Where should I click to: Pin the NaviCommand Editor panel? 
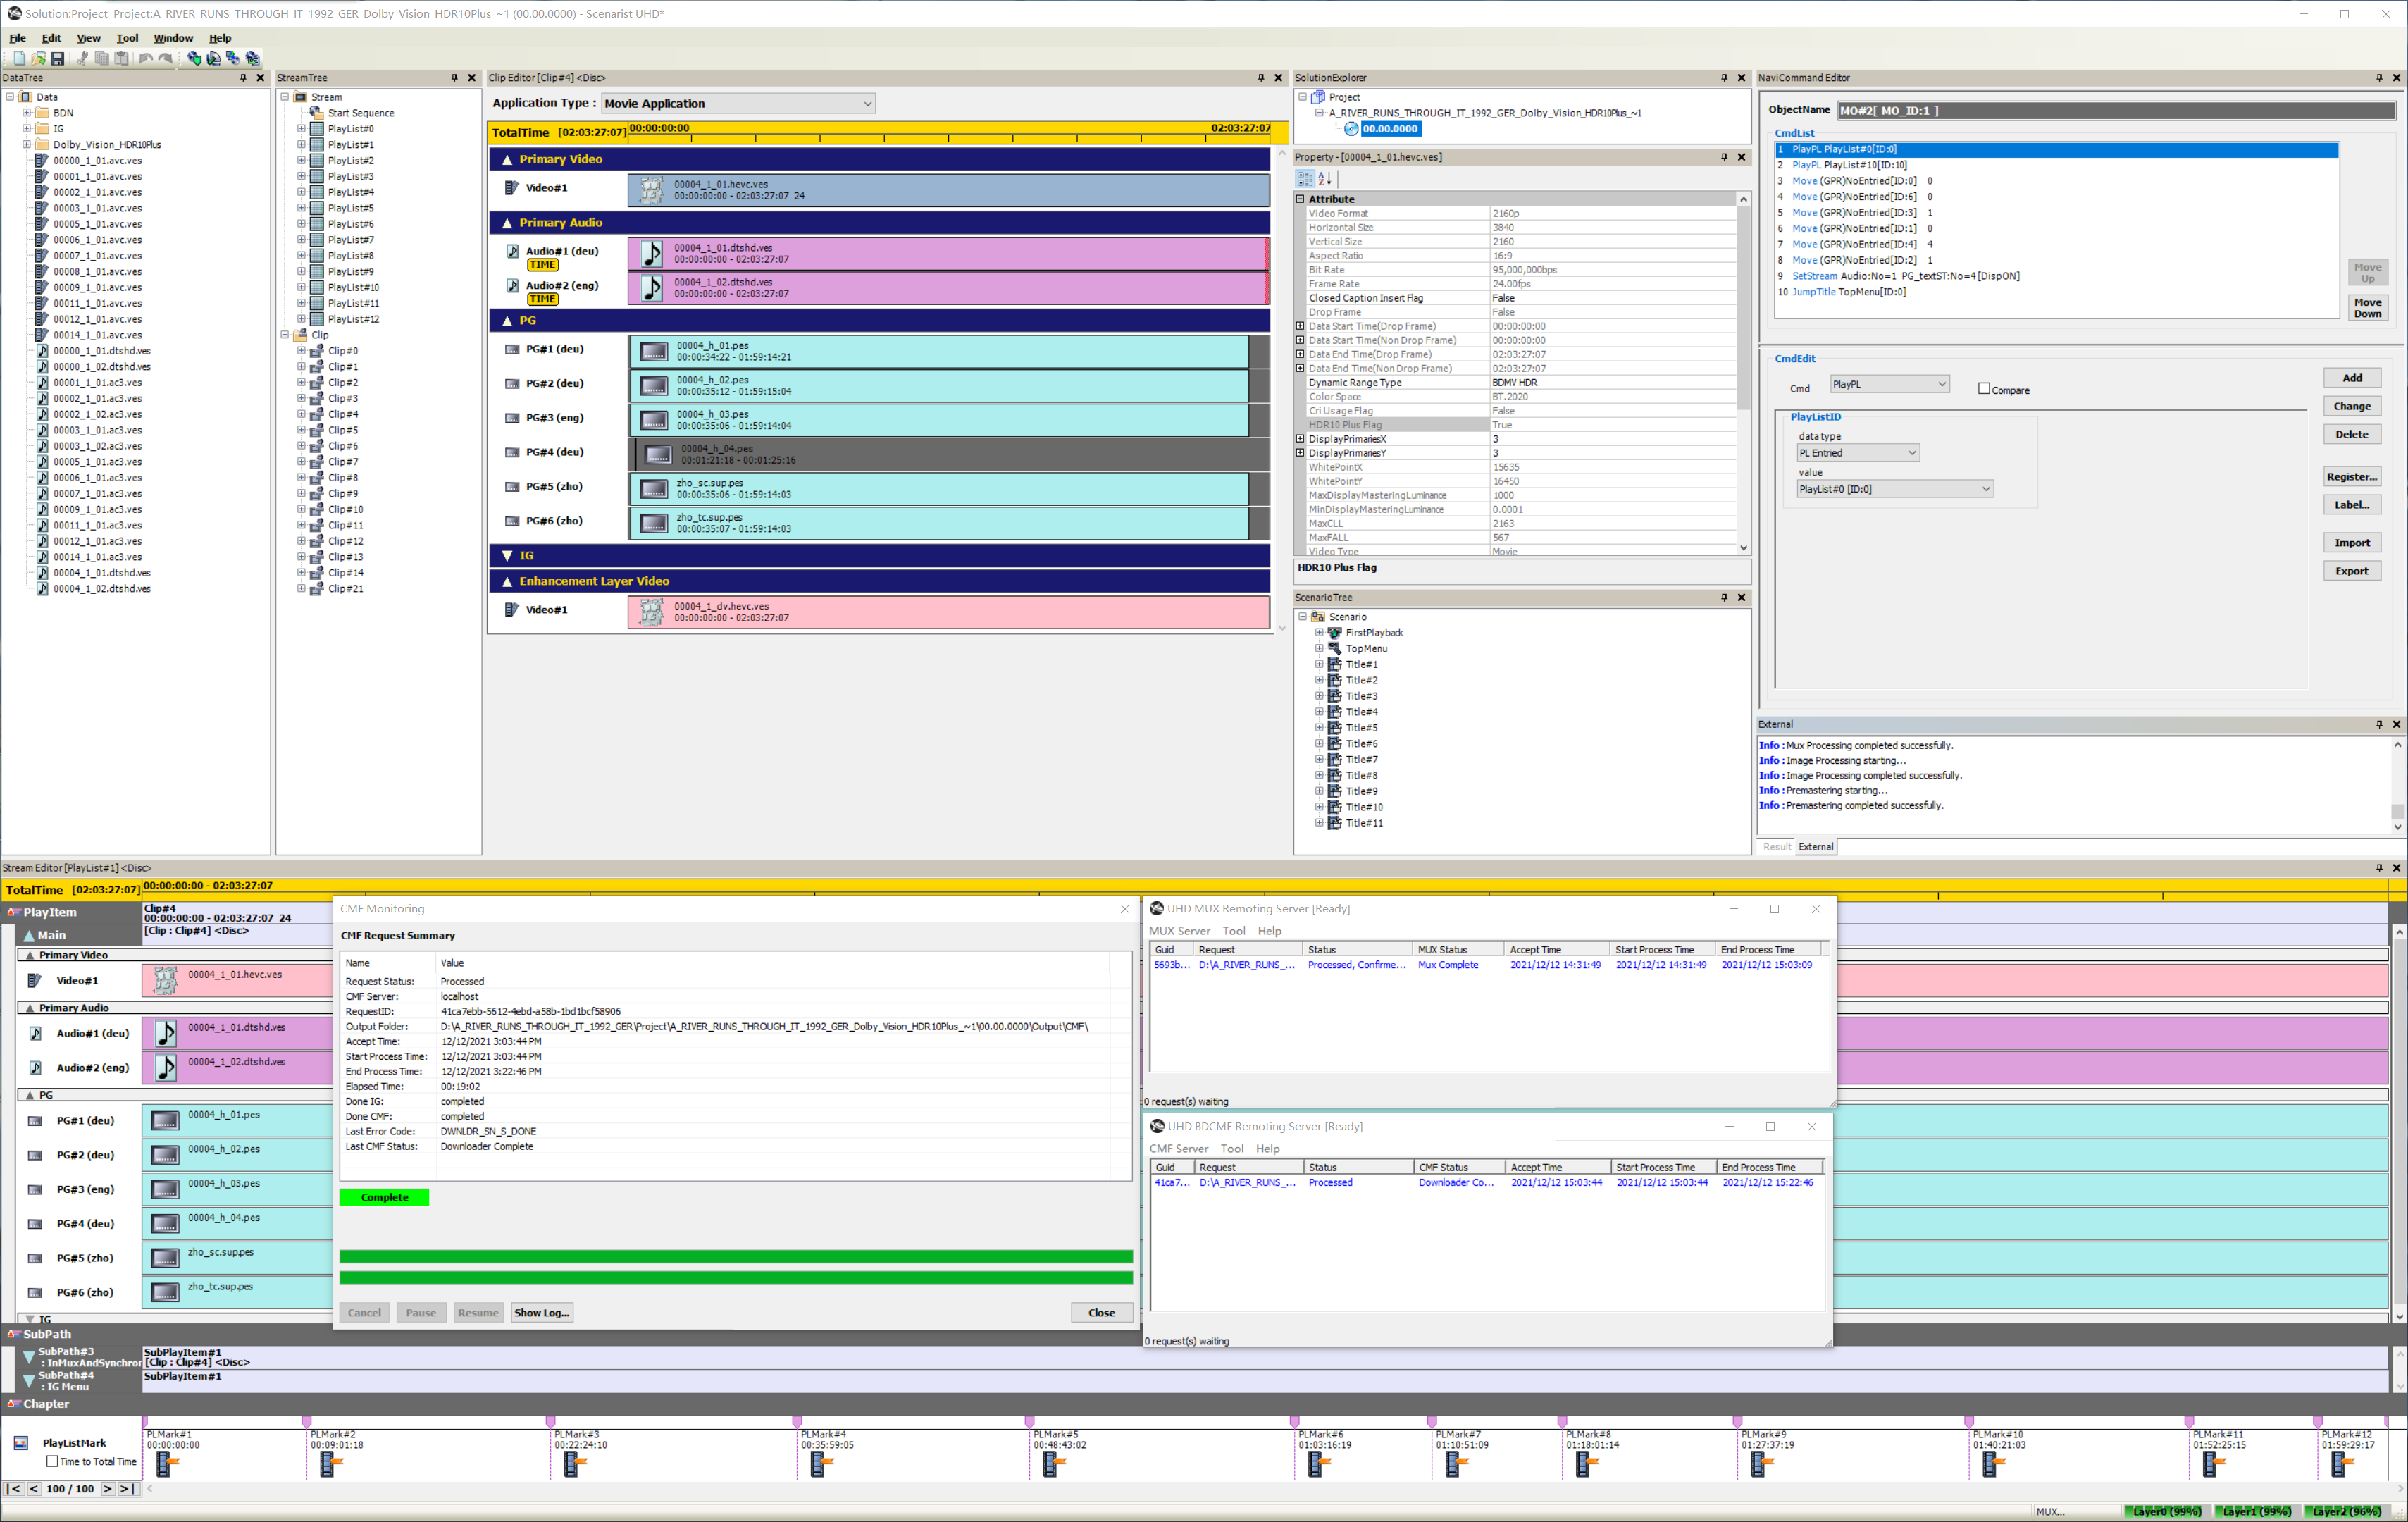(x=2379, y=78)
